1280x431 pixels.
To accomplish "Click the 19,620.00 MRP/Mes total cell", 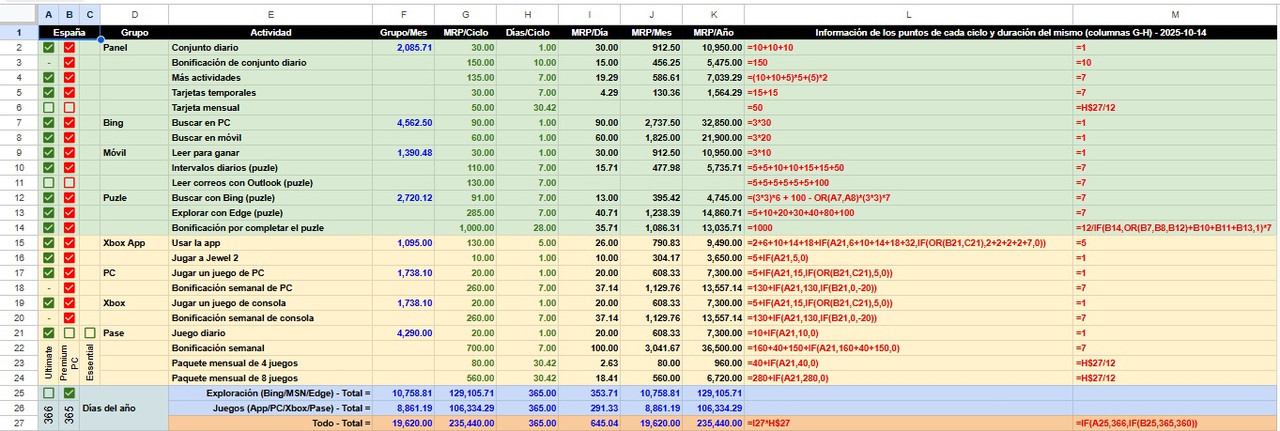I will [x=651, y=423].
